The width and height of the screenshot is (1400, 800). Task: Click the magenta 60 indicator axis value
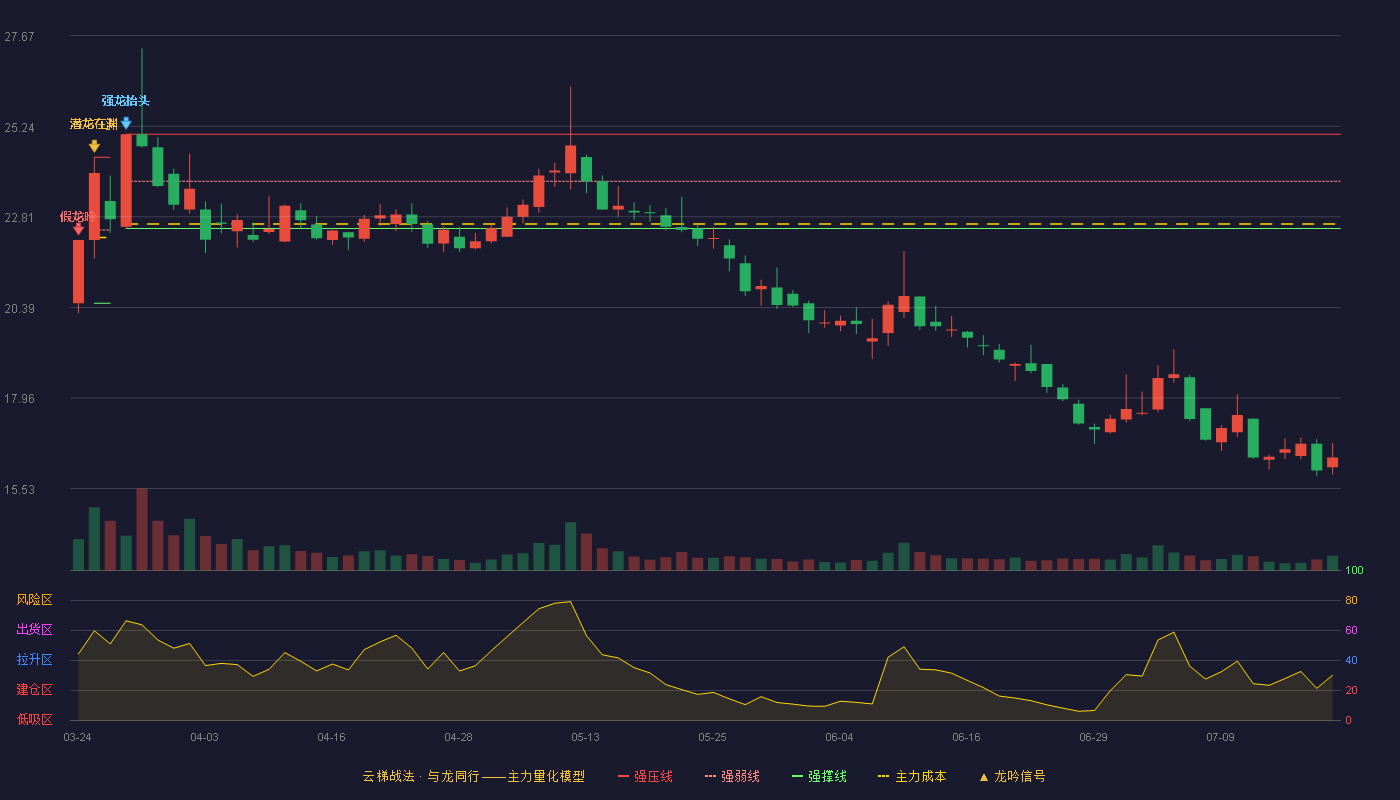pyautogui.click(x=1351, y=630)
